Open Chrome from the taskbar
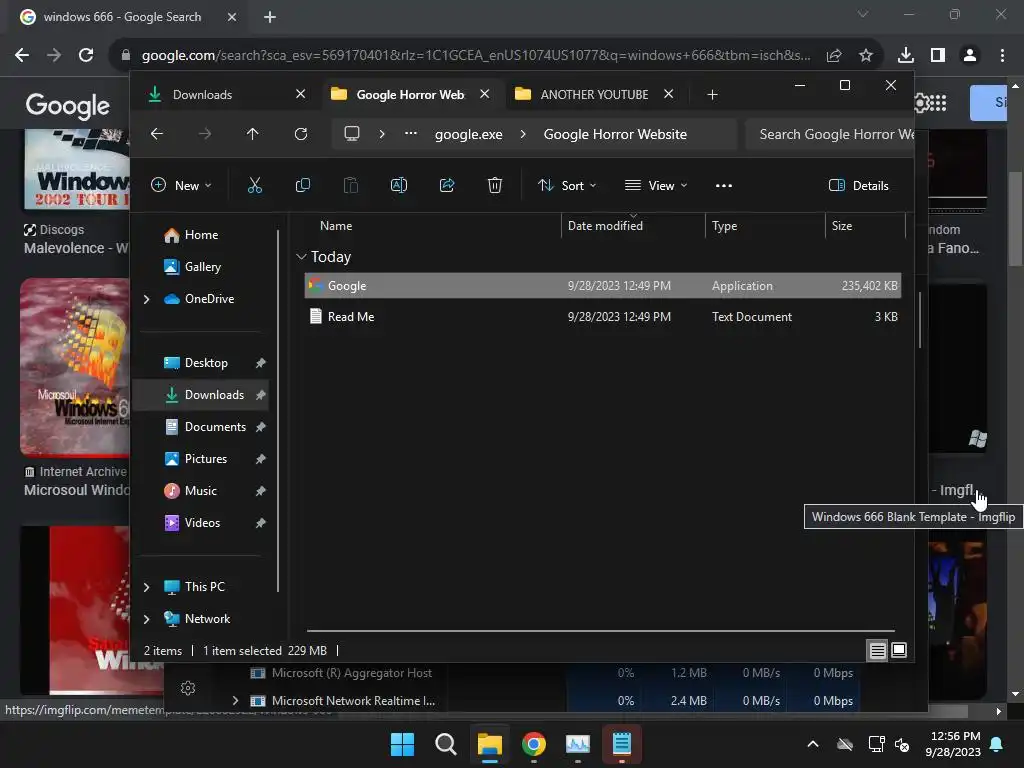1024x768 pixels. (534, 744)
